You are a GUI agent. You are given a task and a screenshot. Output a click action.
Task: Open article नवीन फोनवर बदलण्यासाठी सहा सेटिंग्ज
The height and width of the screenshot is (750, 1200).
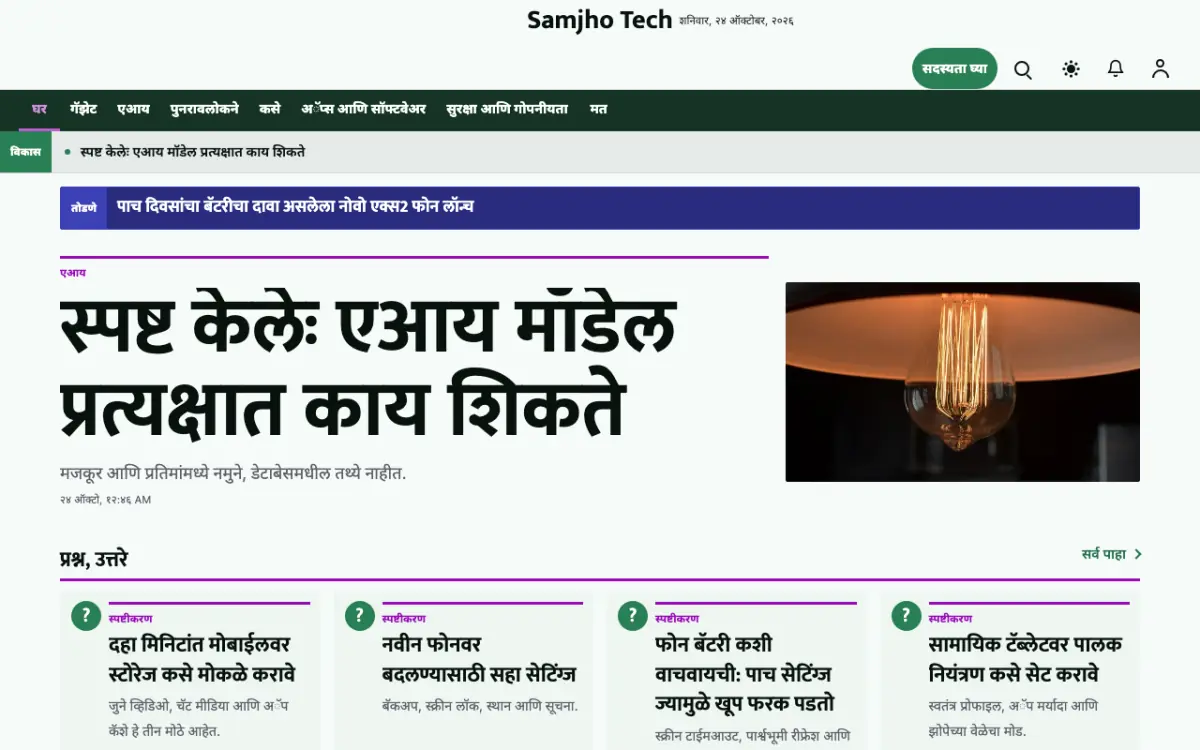(479, 659)
